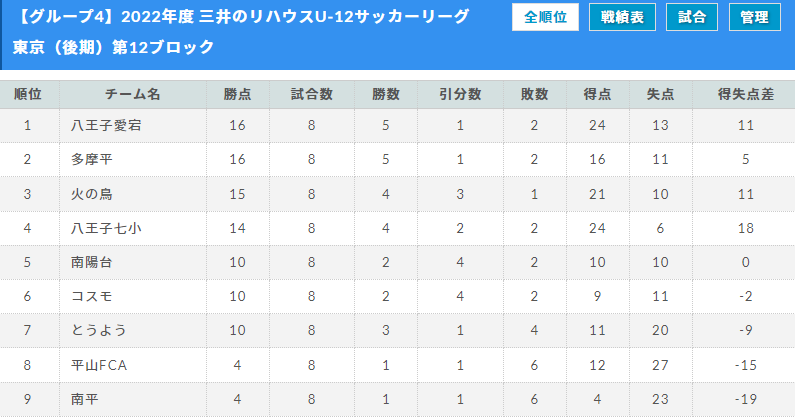
Task: Click the 勝数 column header
Action: [386, 95]
